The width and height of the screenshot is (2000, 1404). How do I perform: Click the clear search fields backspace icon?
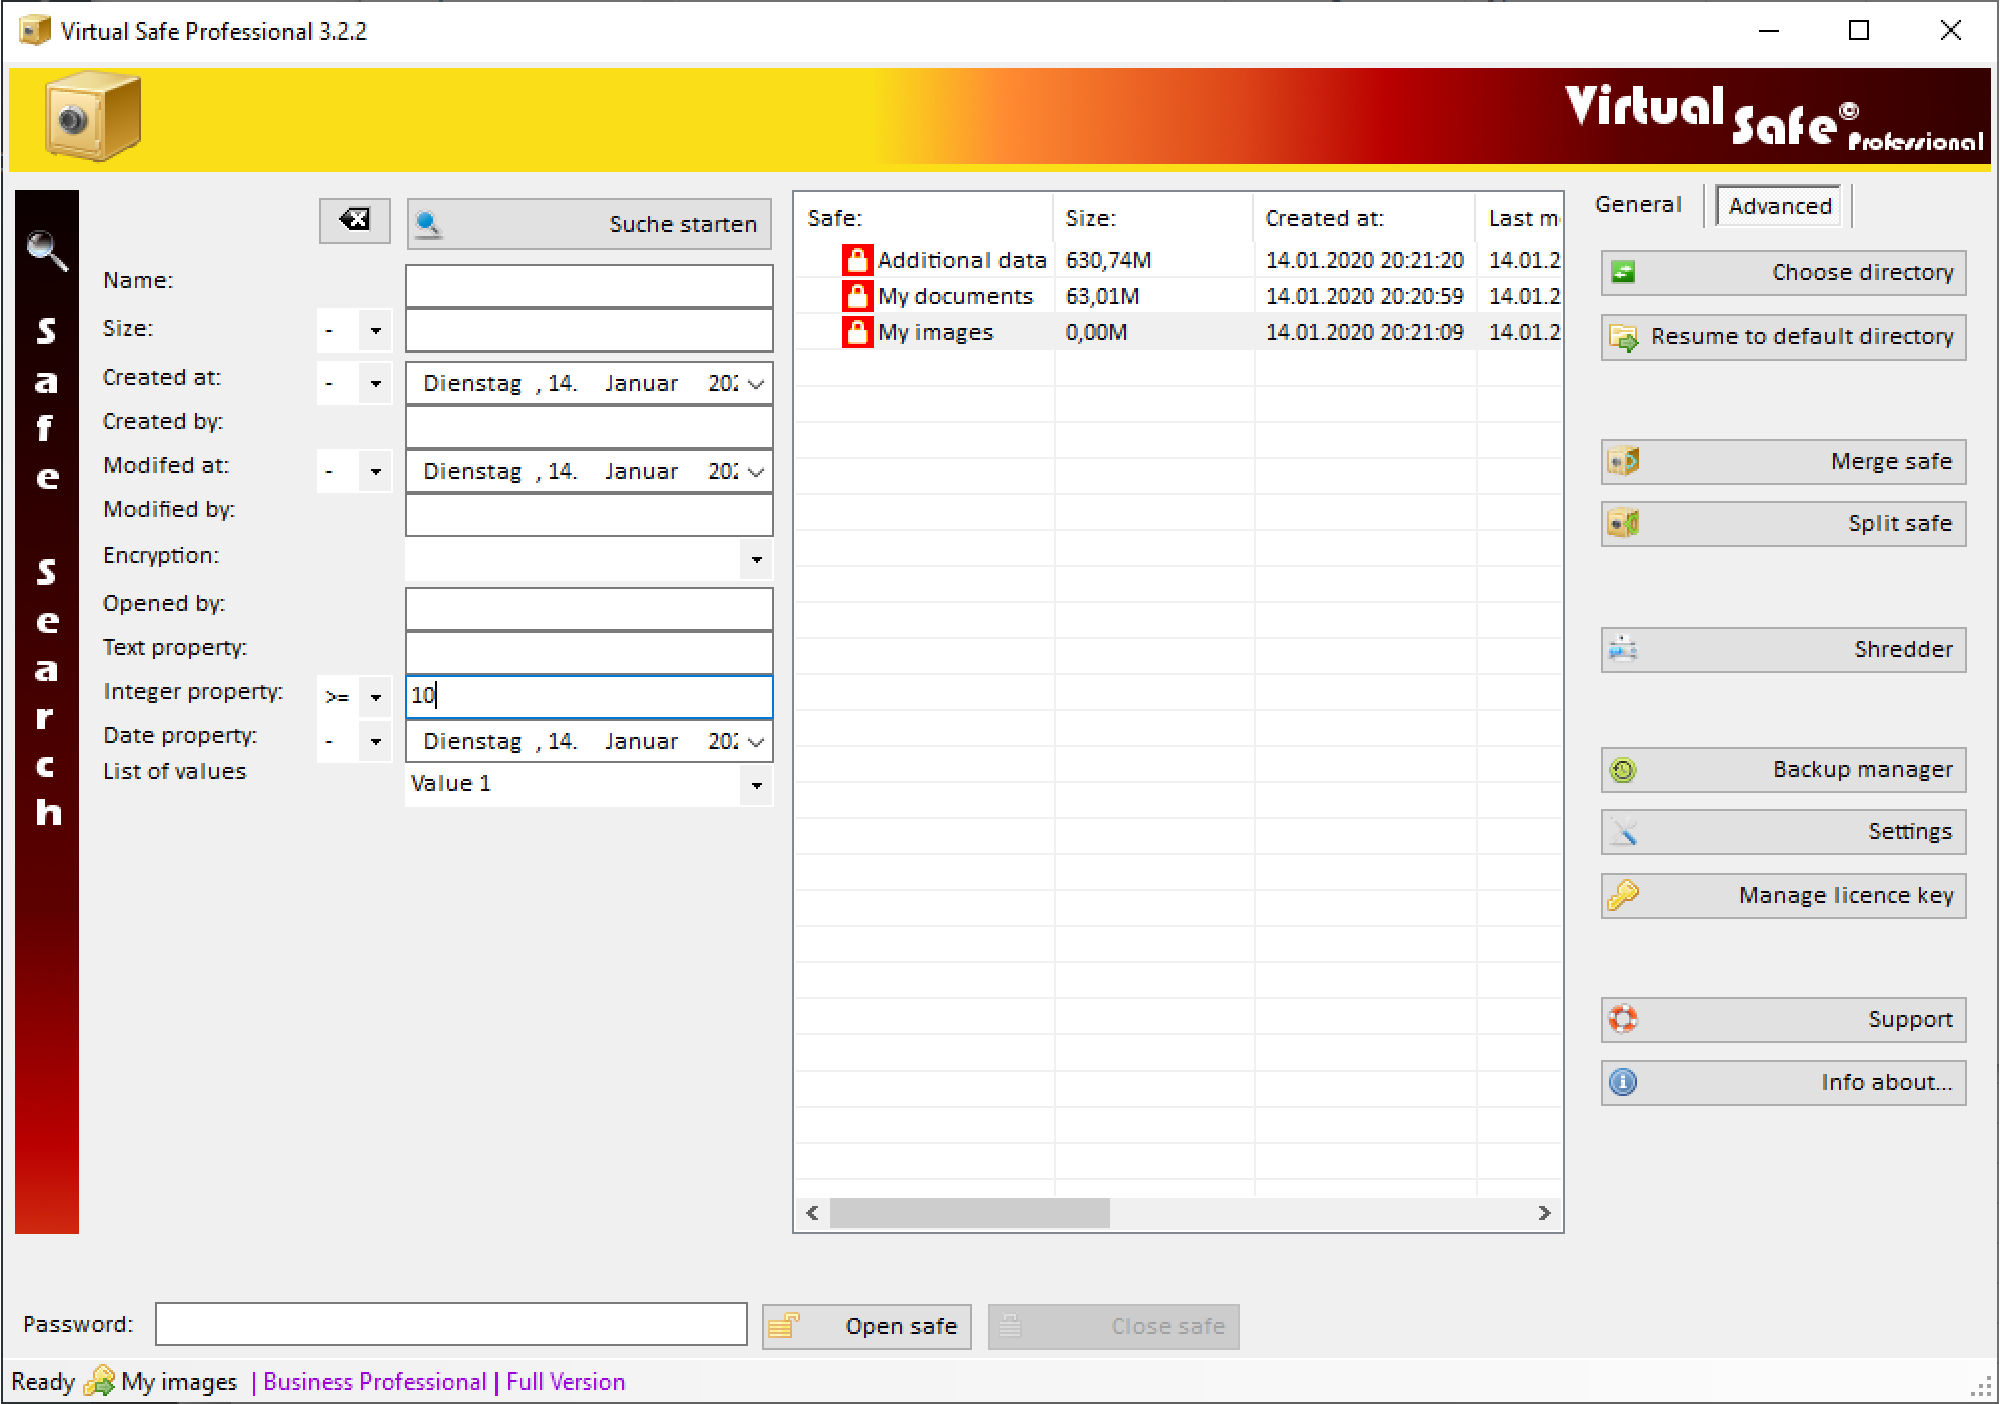click(x=354, y=220)
